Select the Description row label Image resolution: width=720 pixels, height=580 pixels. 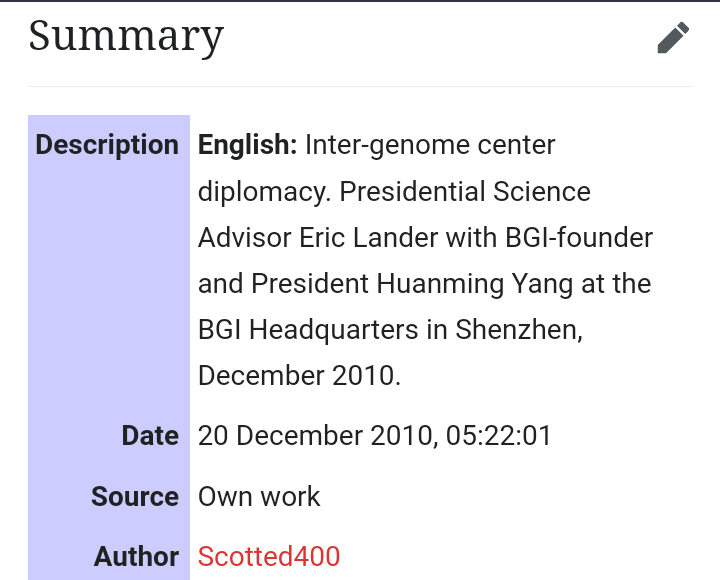107,145
